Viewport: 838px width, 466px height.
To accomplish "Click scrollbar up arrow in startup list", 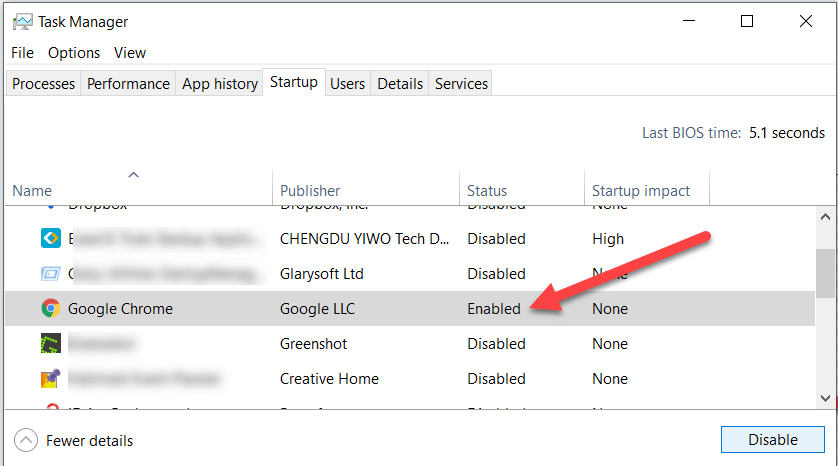I will tap(825, 216).
